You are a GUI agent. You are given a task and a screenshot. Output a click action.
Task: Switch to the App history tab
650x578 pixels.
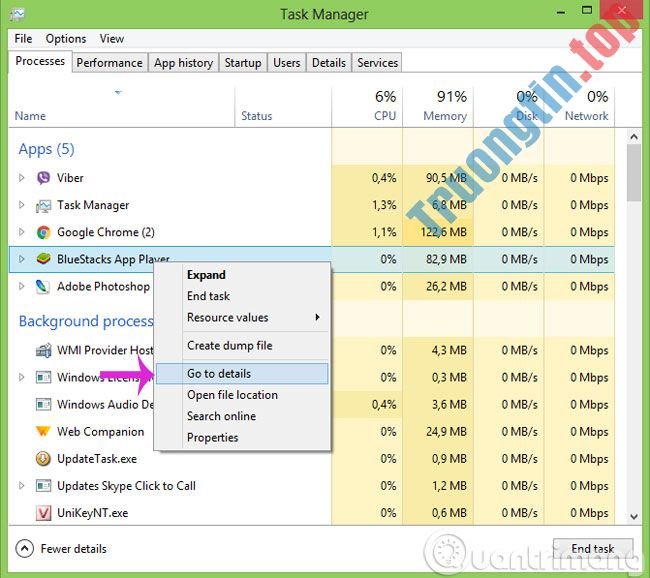coord(183,63)
